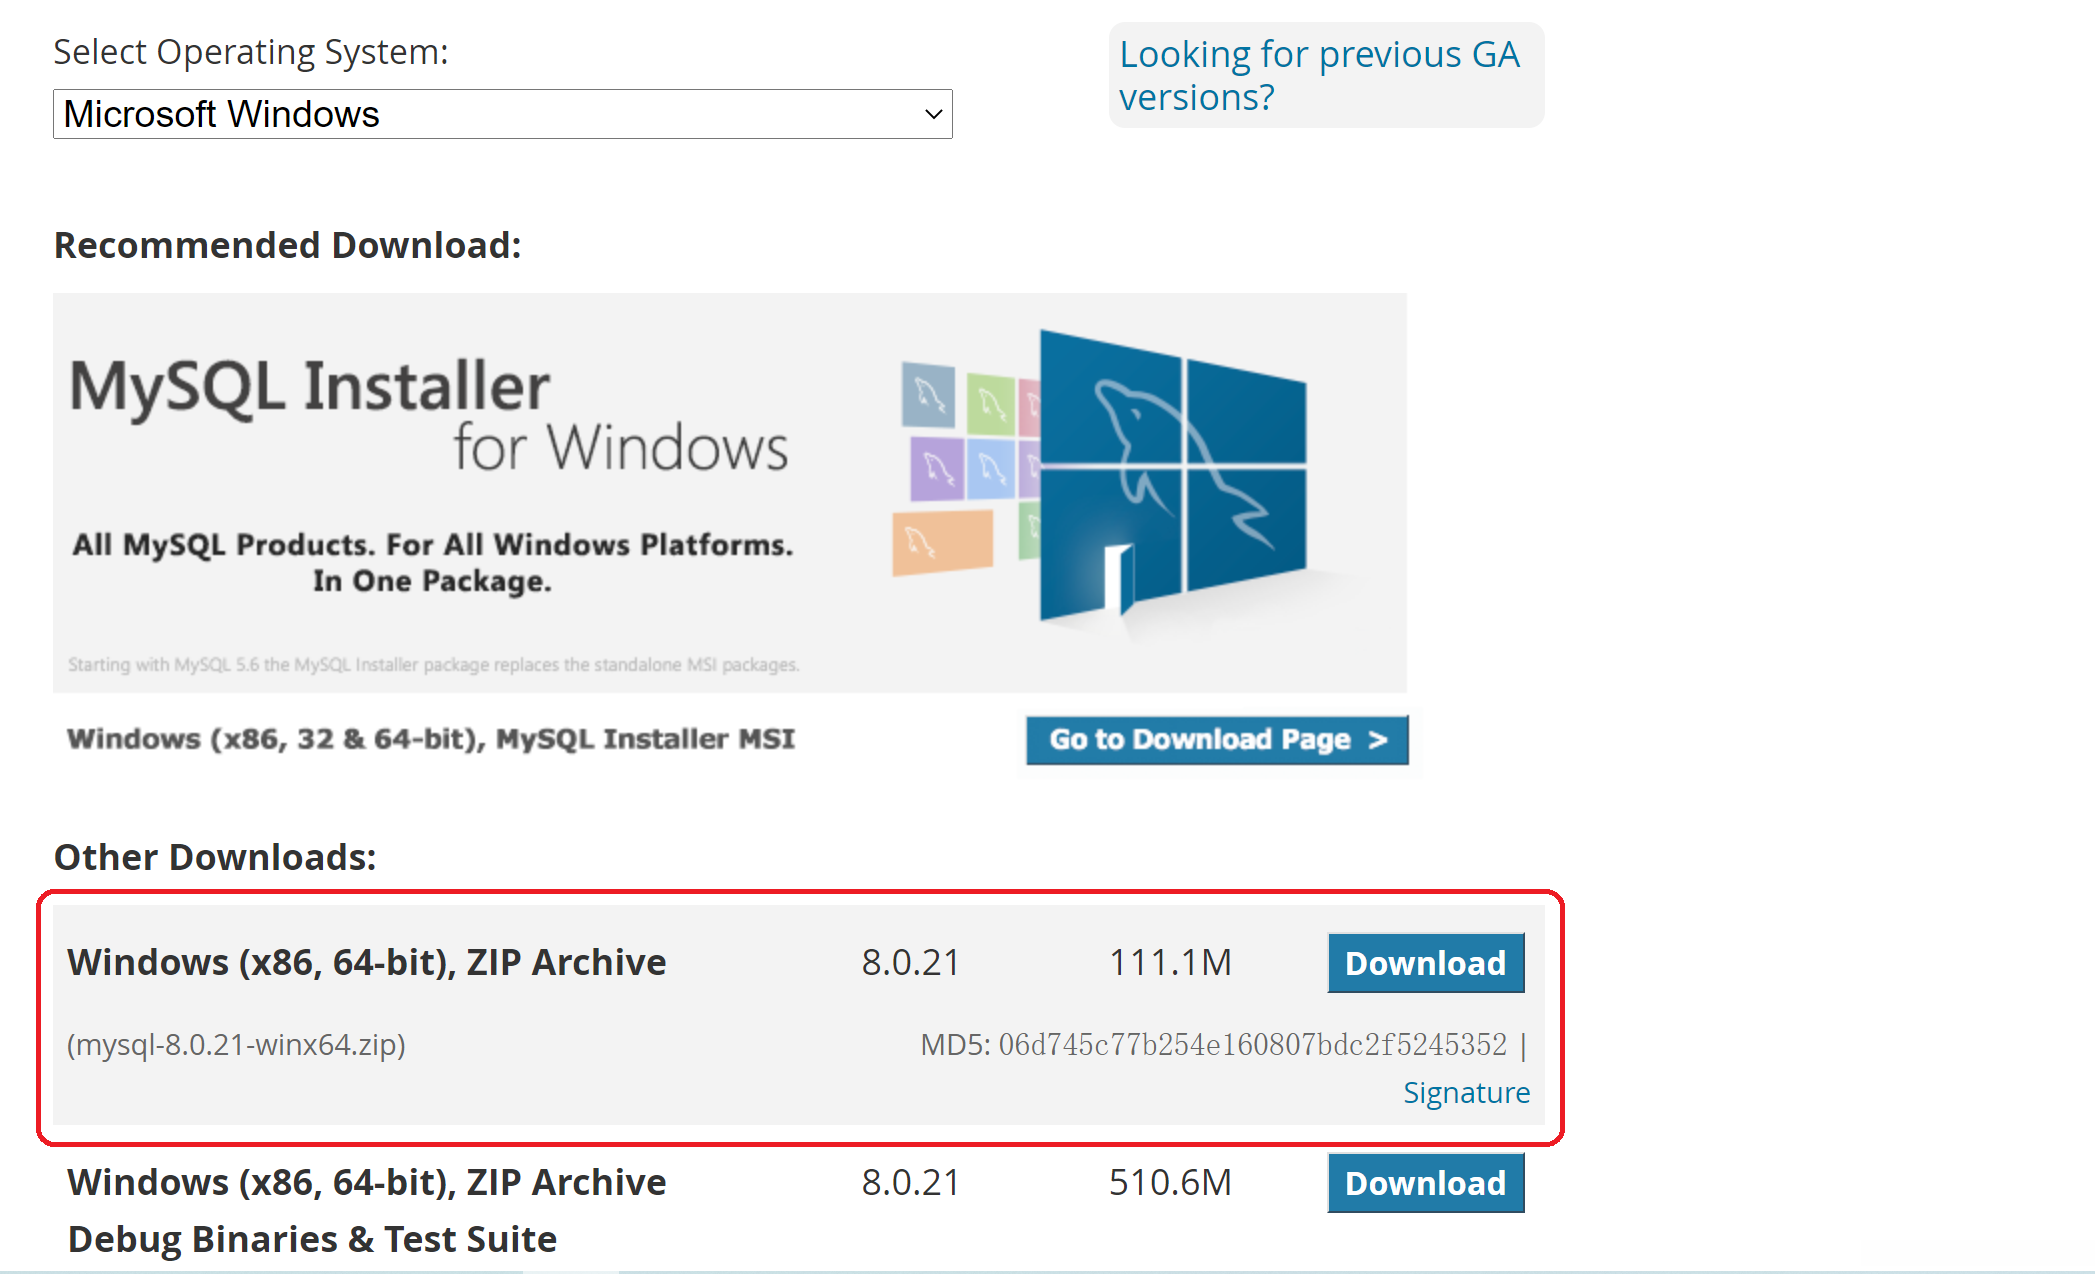The height and width of the screenshot is (1274, 2095).
Task: Click the light blue dolphin tile
Action: tap(991, 468)
